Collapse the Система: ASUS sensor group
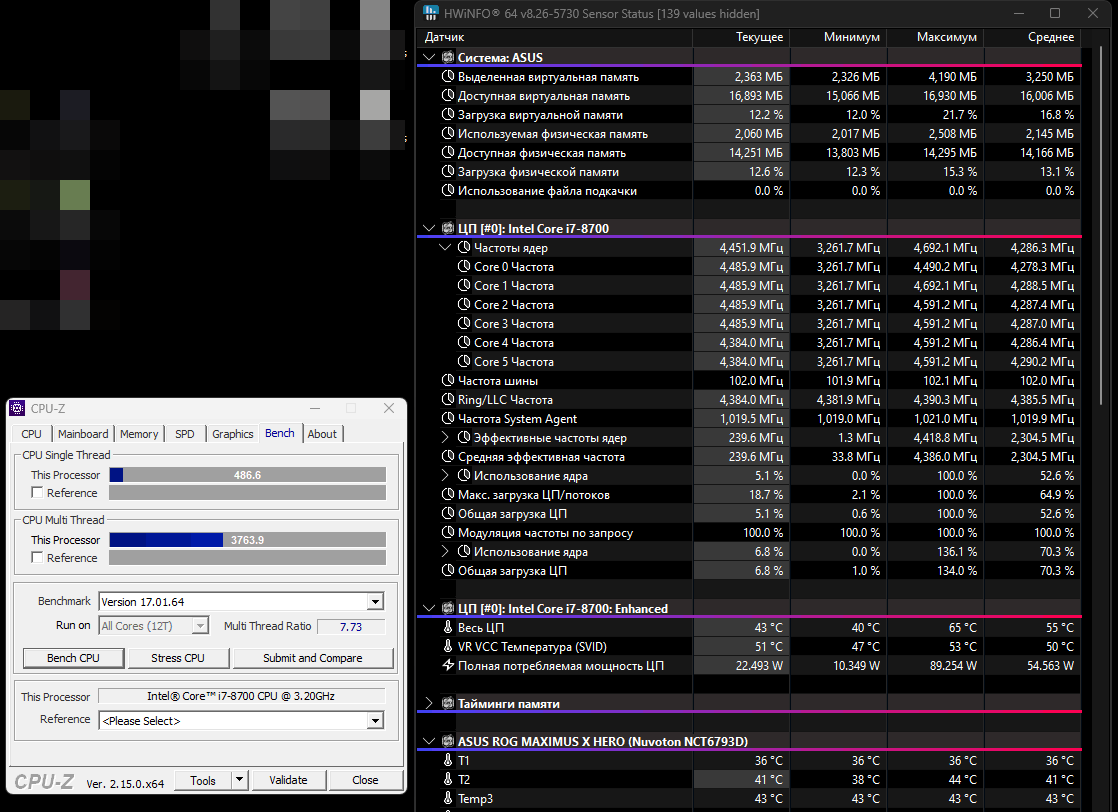The width and height of the screenshot is (1118, 812). (429, 57)
